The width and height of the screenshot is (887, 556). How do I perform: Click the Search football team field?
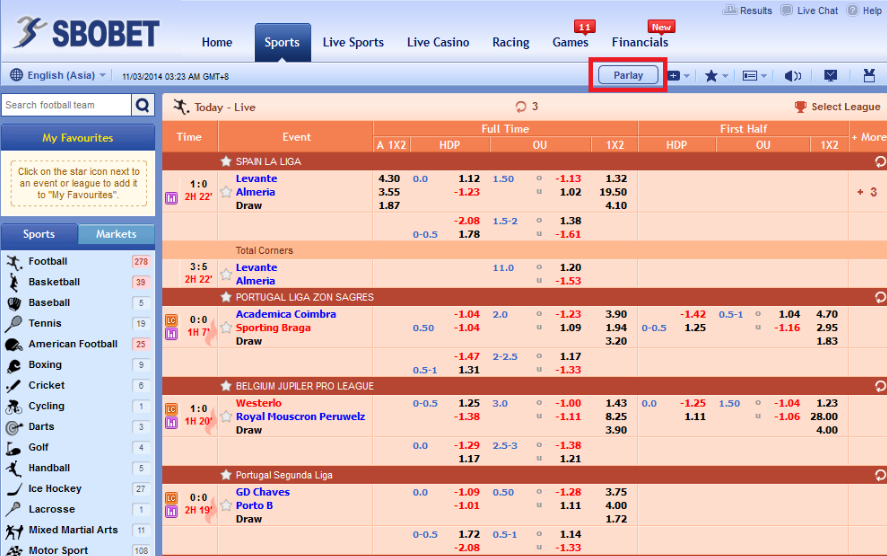coord(66,105)
